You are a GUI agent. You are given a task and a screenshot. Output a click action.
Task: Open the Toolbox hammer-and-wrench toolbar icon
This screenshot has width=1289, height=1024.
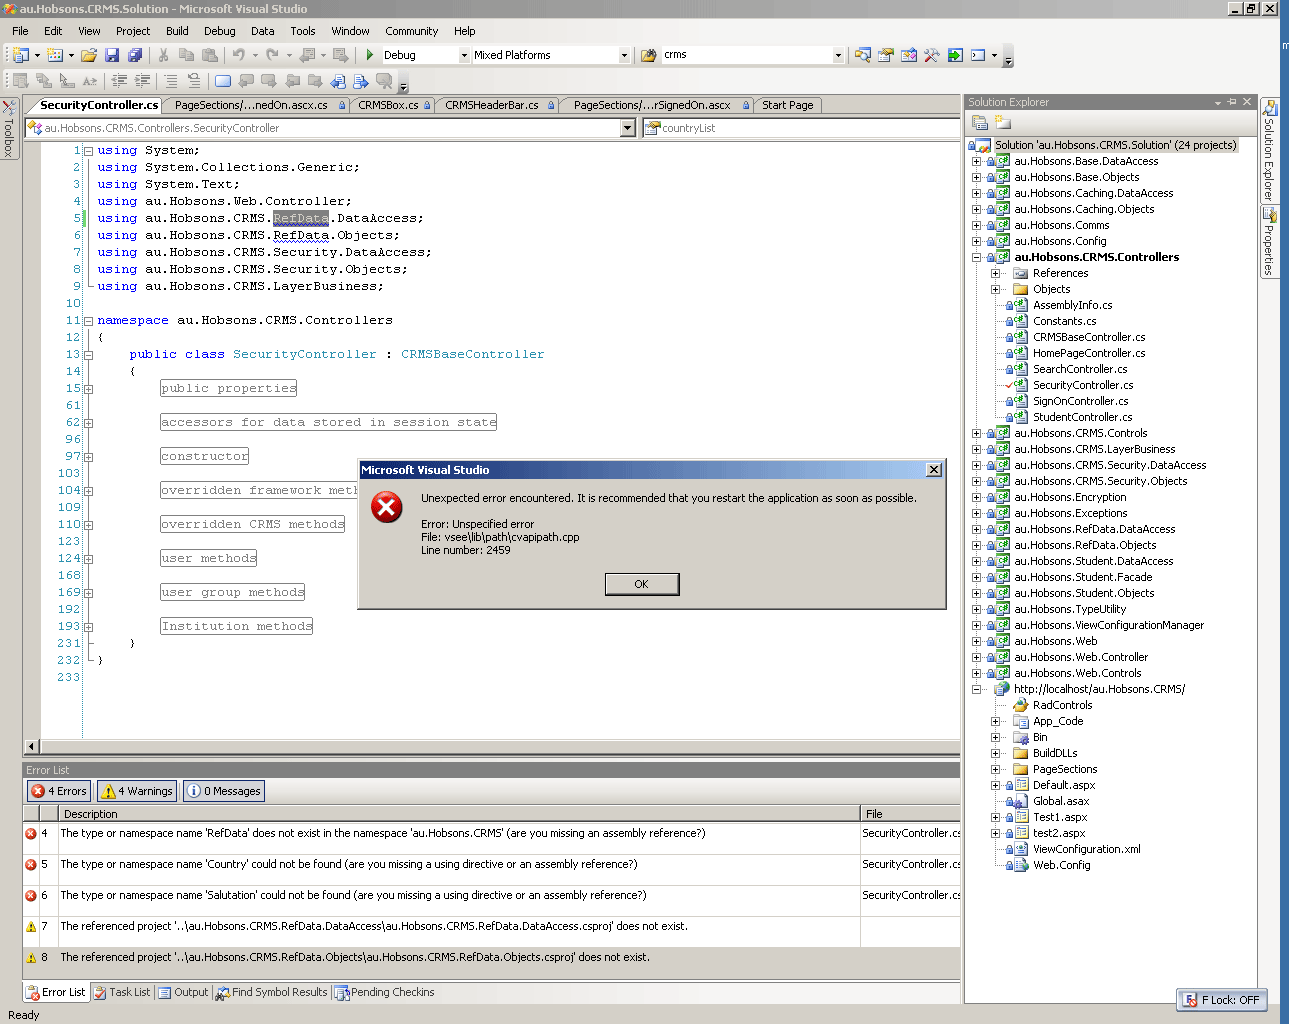[x=932, y=55]
